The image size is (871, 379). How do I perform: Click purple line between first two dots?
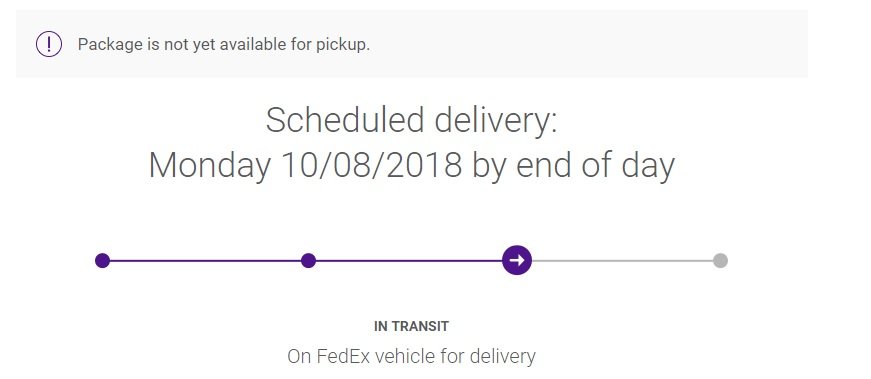point(205,260)
